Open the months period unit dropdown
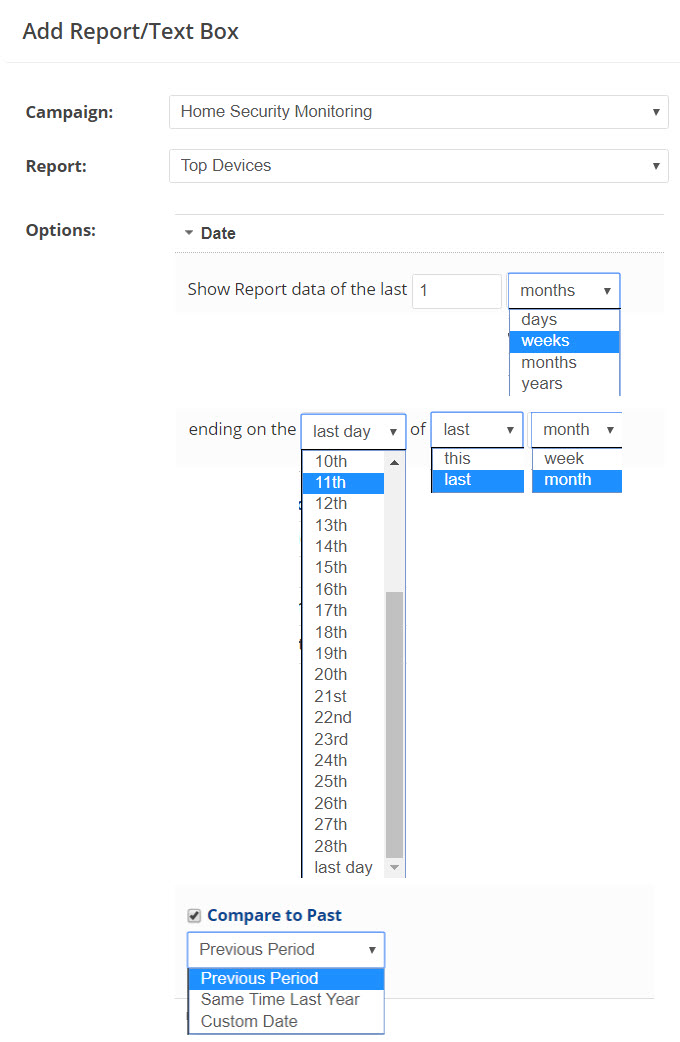The image size is (680, 1042). [x=564, y=291]
